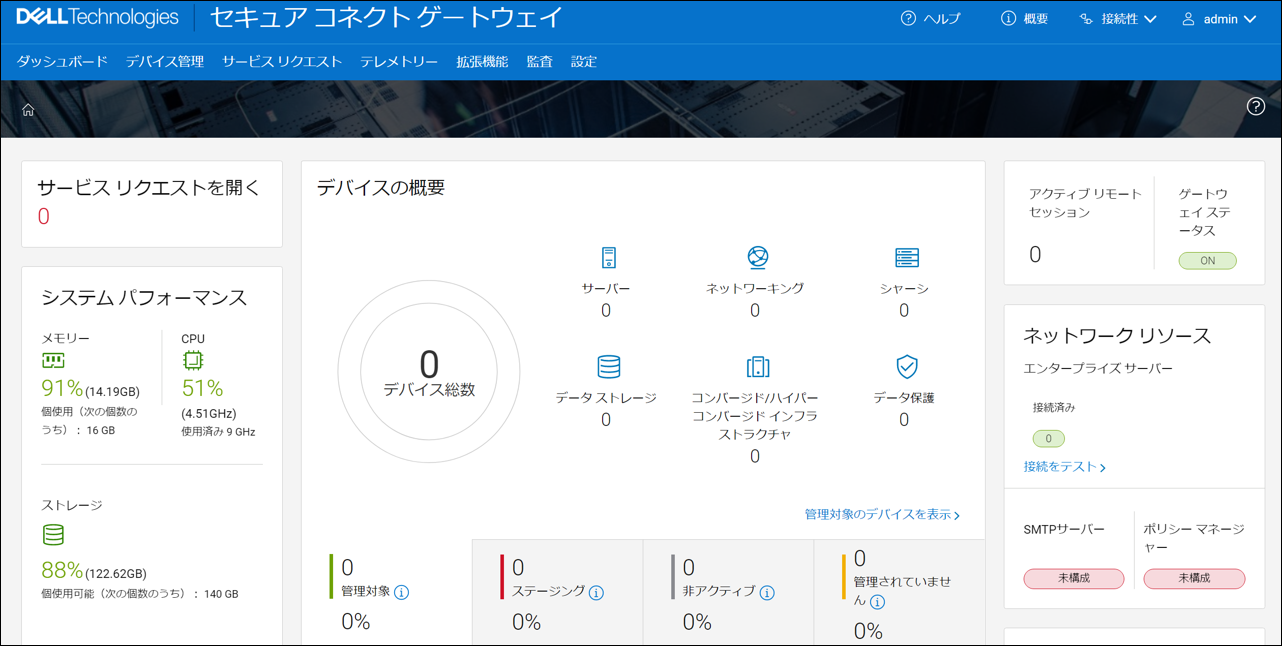1282x646 pixels.
Task: Click the Dell Technologies logo
Action: [97, 18]
